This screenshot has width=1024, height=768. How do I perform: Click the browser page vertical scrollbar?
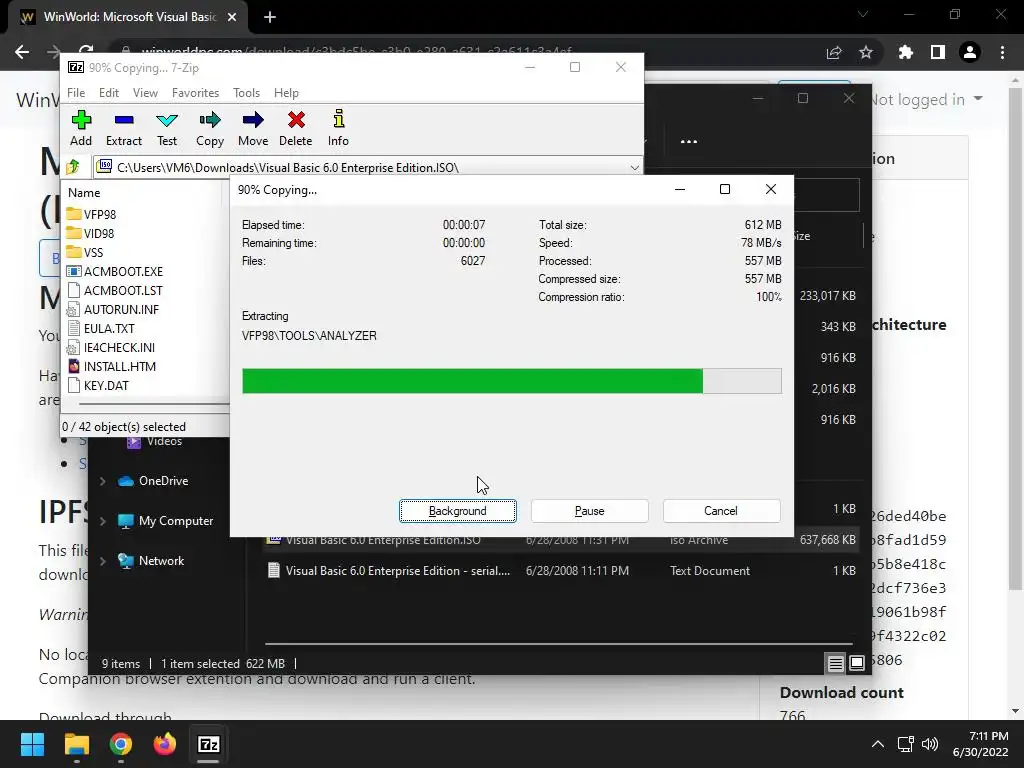point(1015,340)
